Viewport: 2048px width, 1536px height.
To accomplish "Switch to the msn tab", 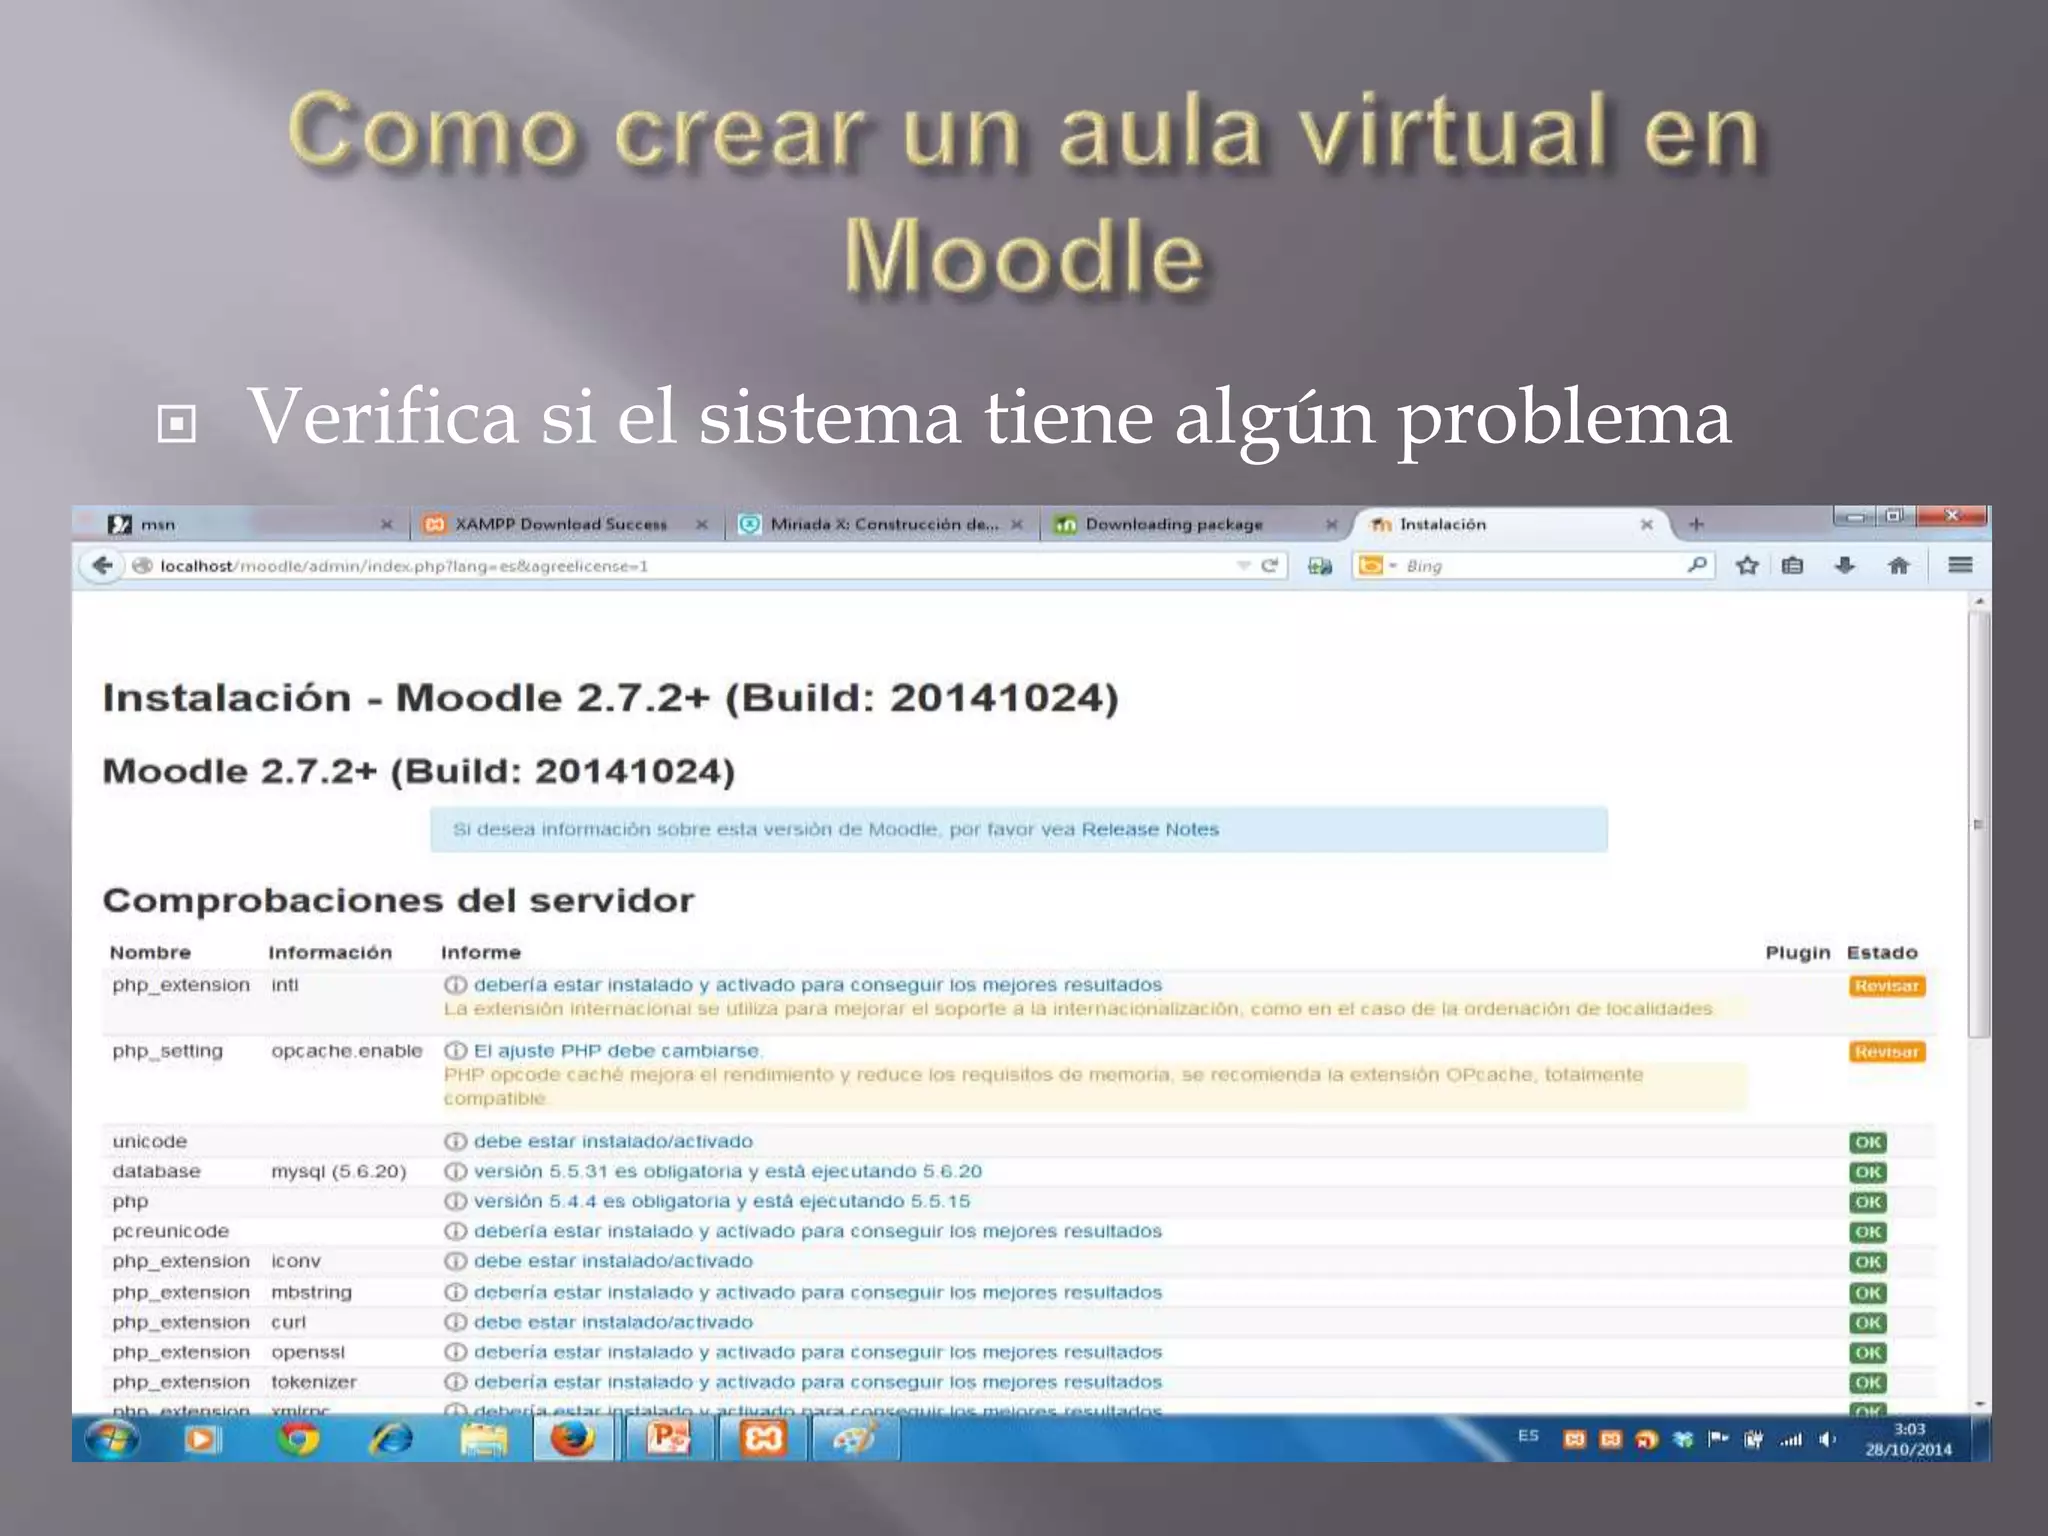I will tap(240, 524).
